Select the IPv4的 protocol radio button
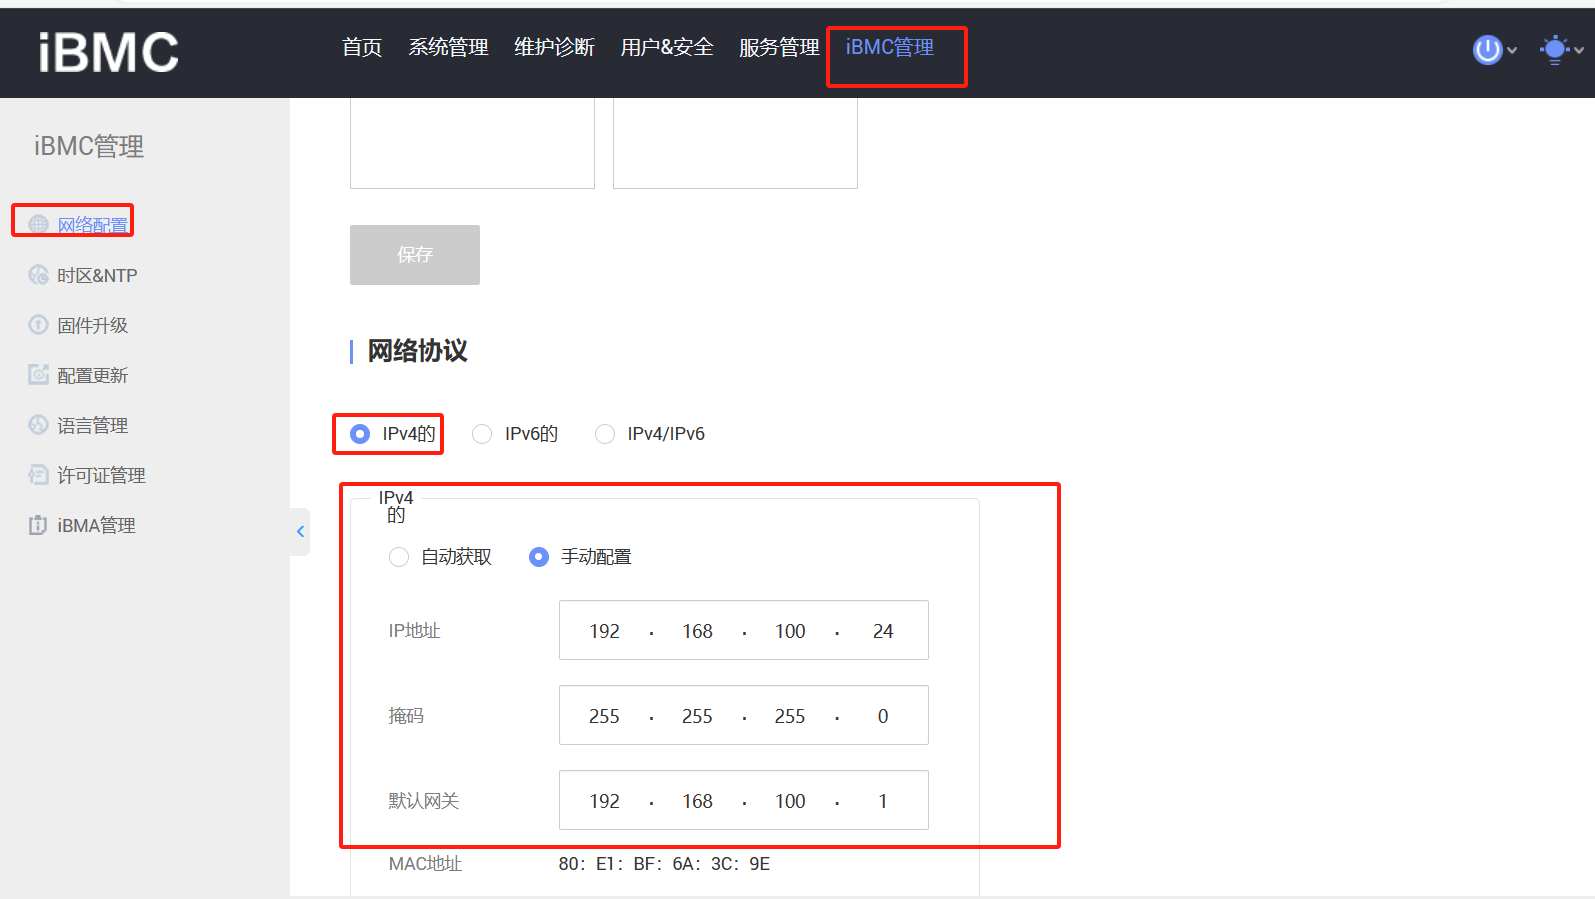Image resolution: width=1595 pixels, height=899 pixels. tap(360, 434)
